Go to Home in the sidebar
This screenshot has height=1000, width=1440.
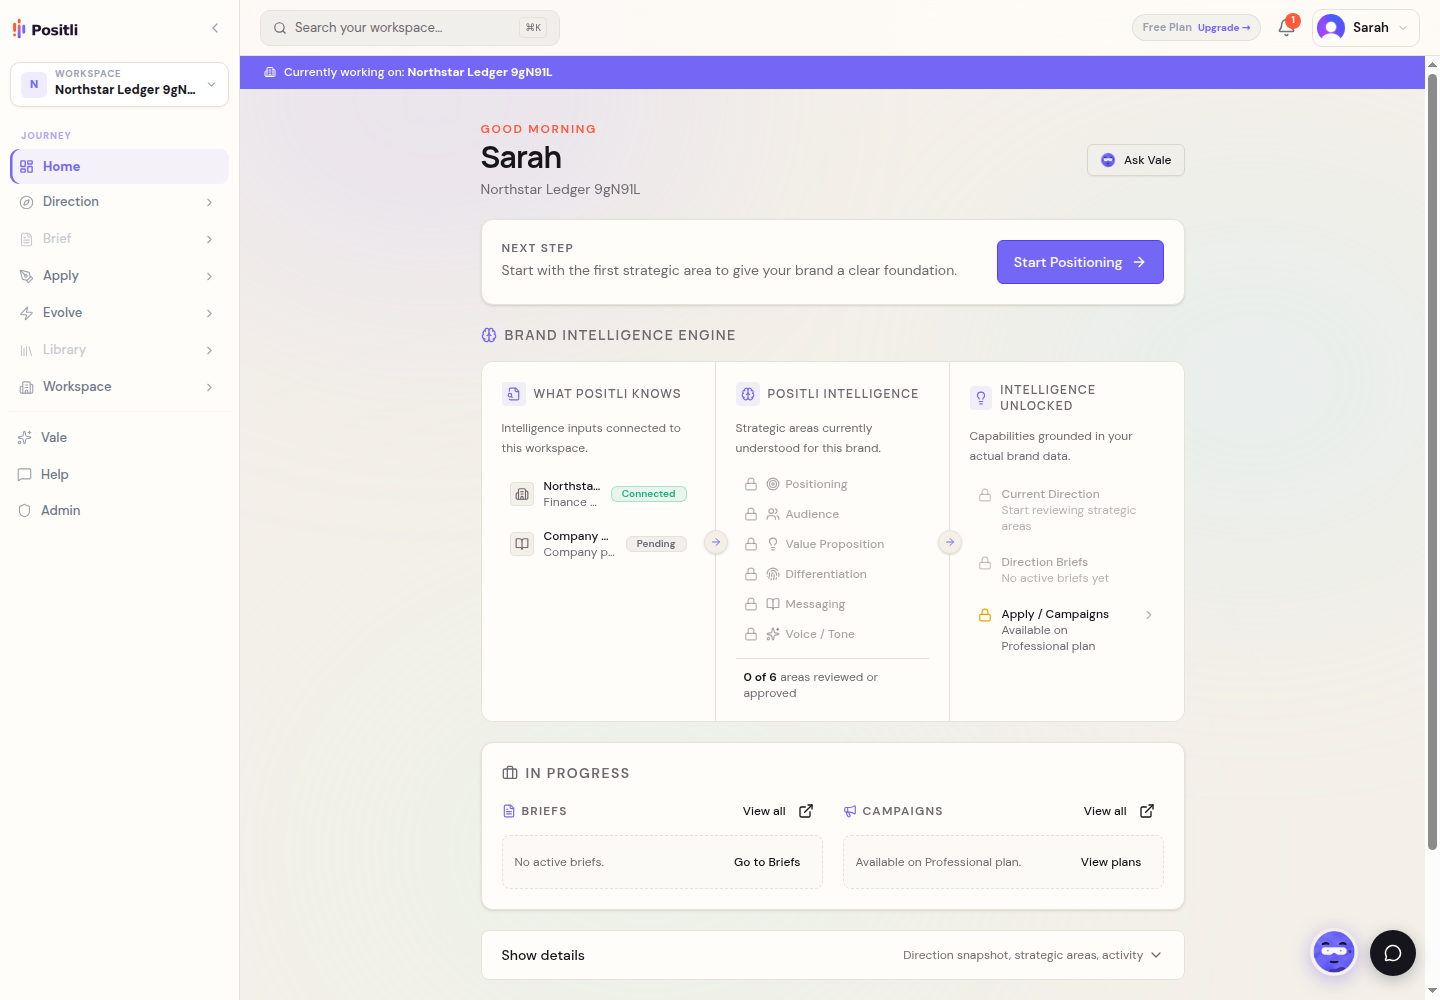click(x=120, y=166)
